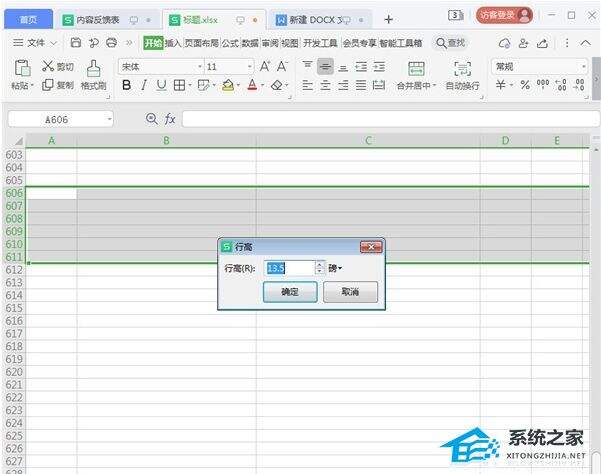Increase font size with larger A icon
601x474 pixels.
(265, 66)
